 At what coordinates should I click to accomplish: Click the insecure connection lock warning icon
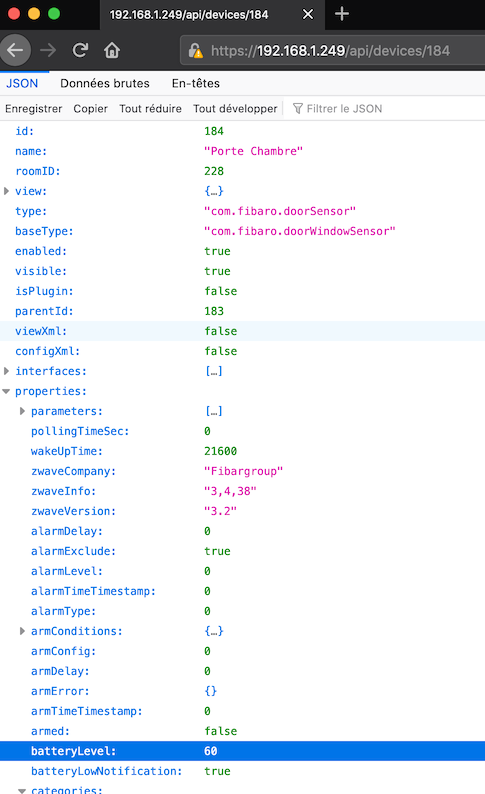(195, 51)
